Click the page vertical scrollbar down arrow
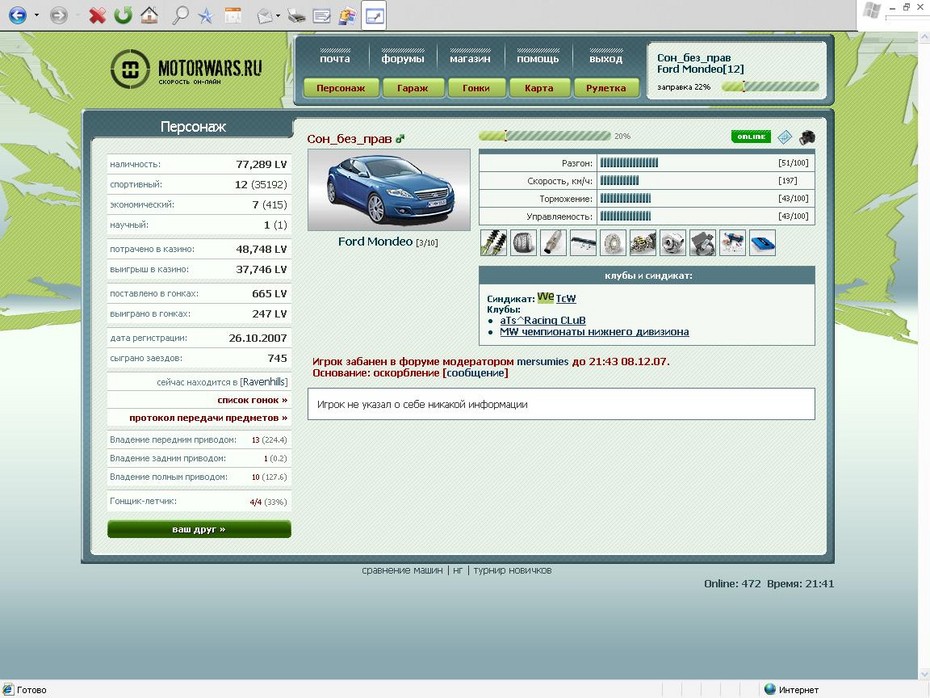 pos(924,674)
